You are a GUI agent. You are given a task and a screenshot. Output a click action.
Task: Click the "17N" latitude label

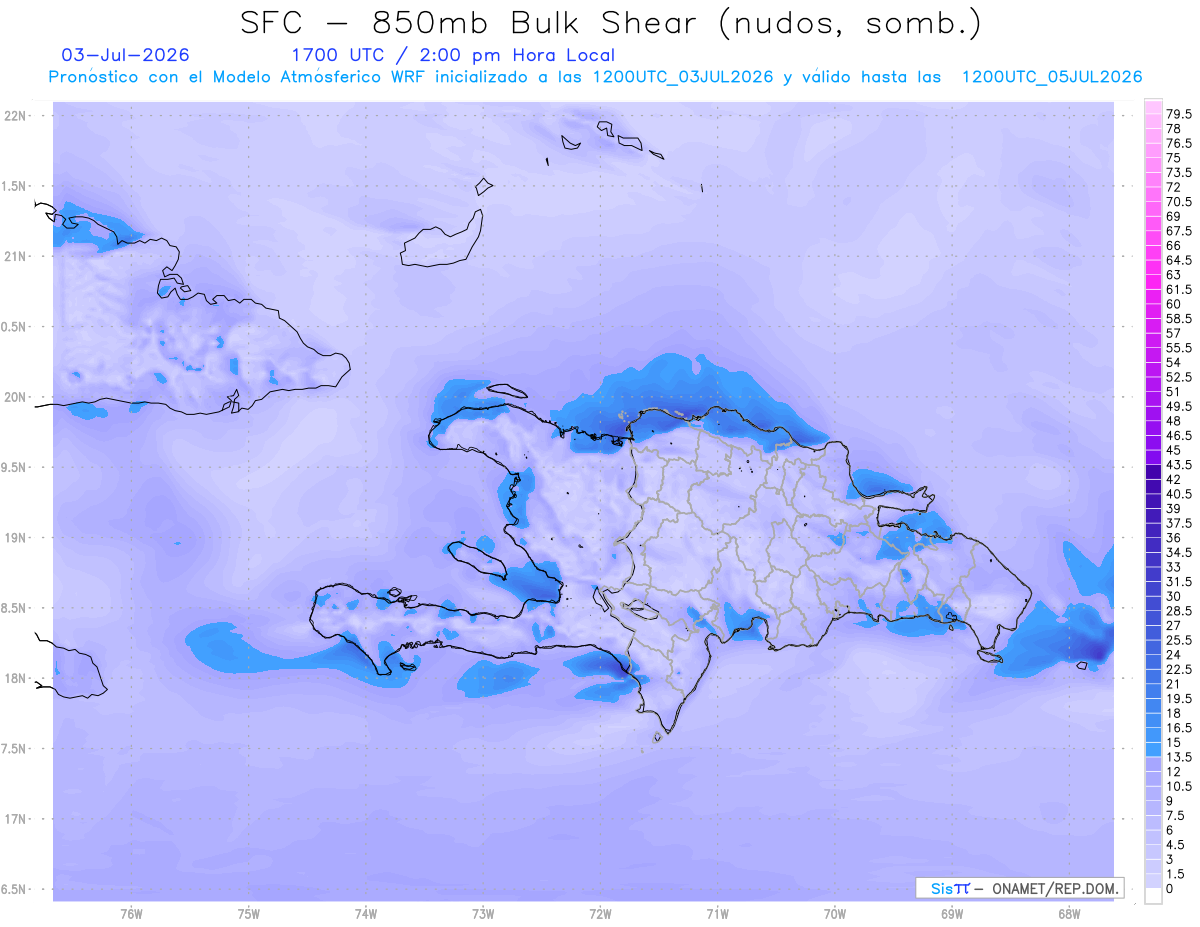click(x=16, y=819)
